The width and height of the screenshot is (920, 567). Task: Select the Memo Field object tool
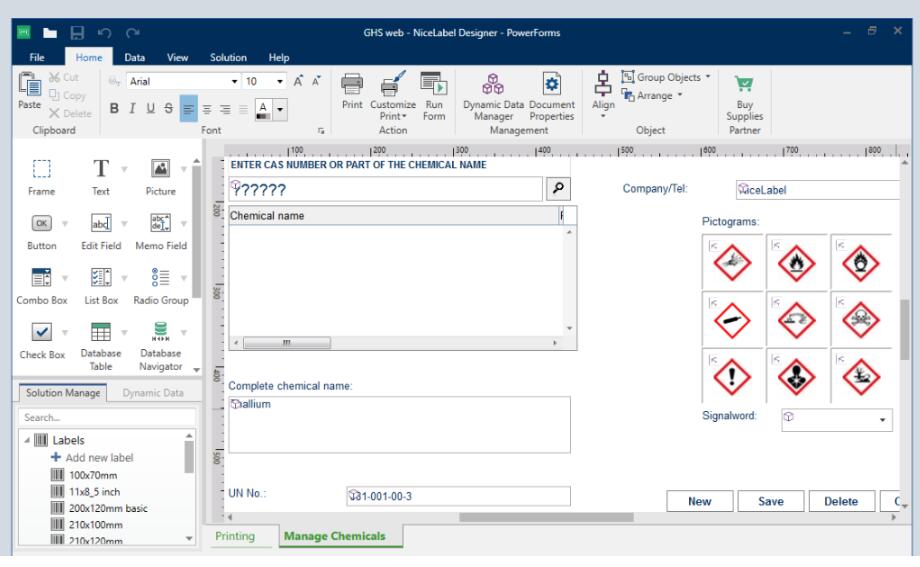[x=161, y=231]
